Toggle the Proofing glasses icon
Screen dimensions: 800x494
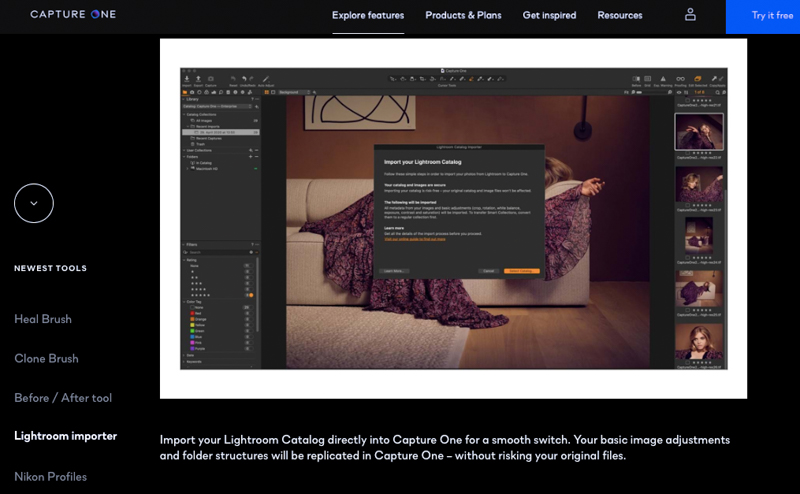681,79
